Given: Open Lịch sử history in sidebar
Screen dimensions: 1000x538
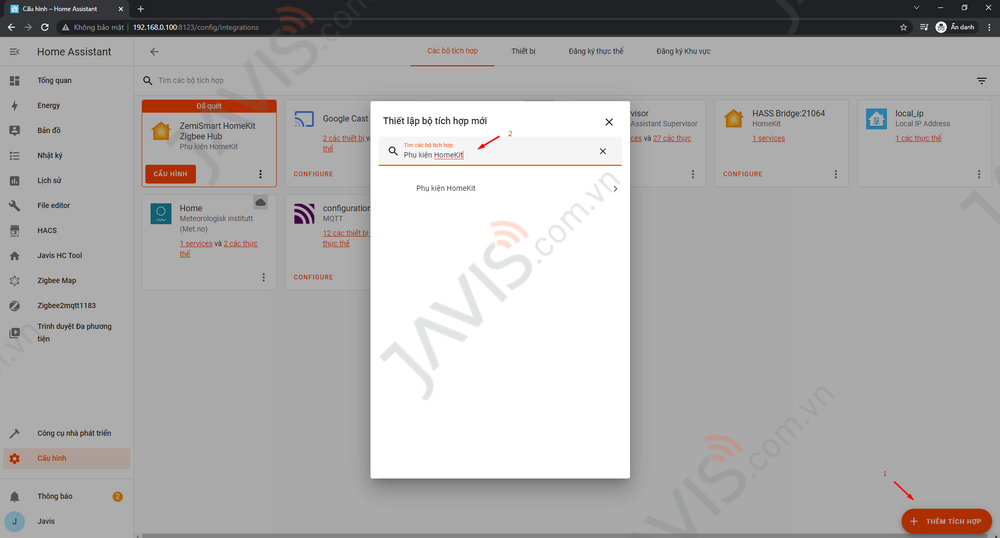Looking at the screenshot, I should click(x=66, y=180).
